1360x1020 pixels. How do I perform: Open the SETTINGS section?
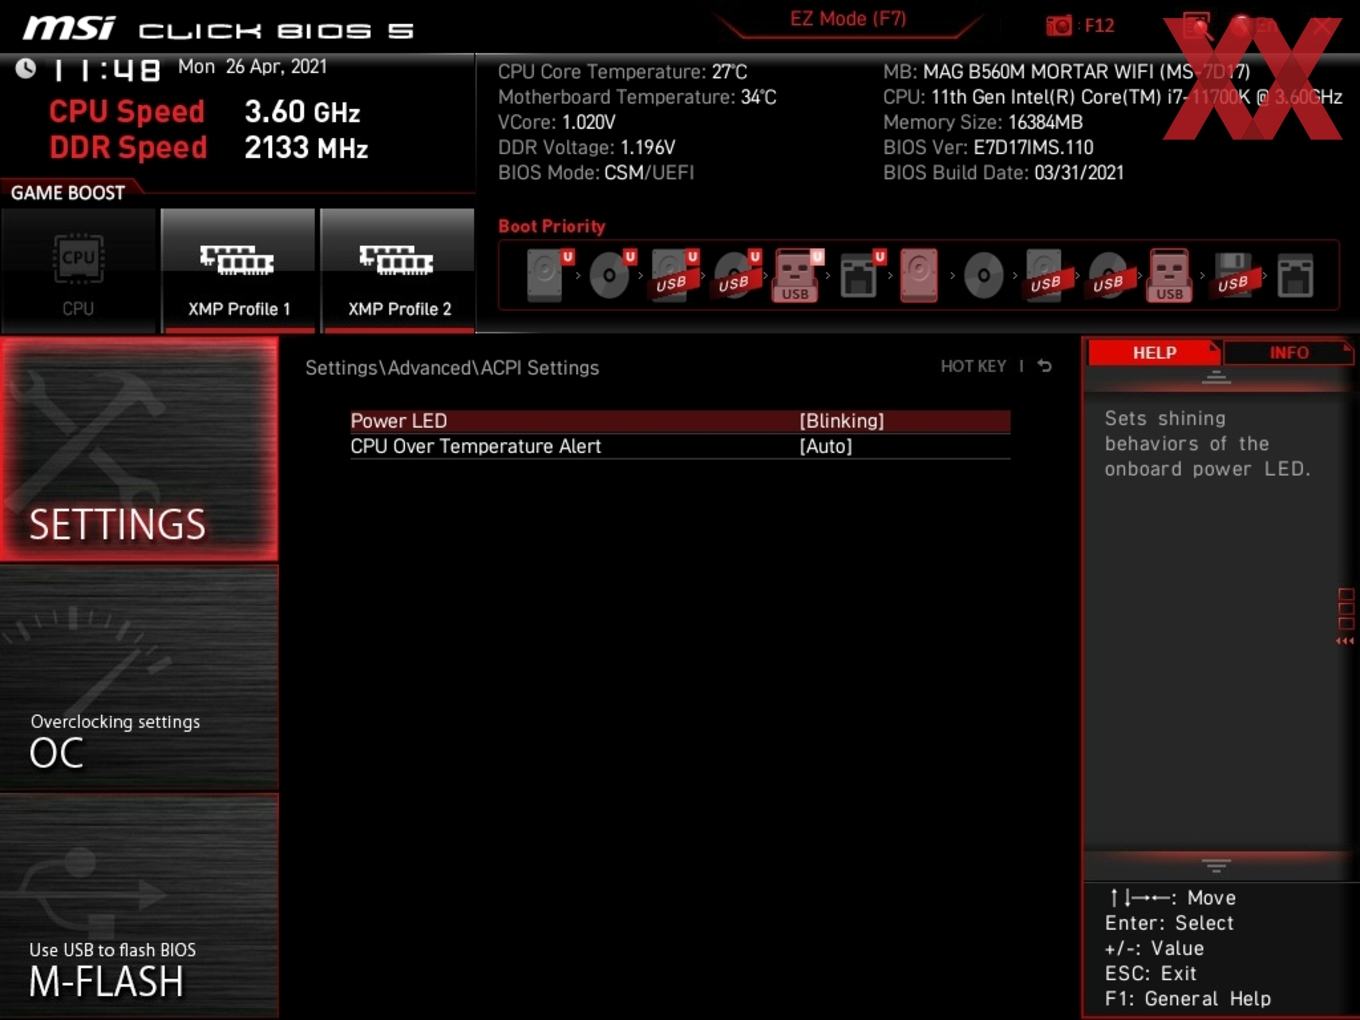coord(139,449)
